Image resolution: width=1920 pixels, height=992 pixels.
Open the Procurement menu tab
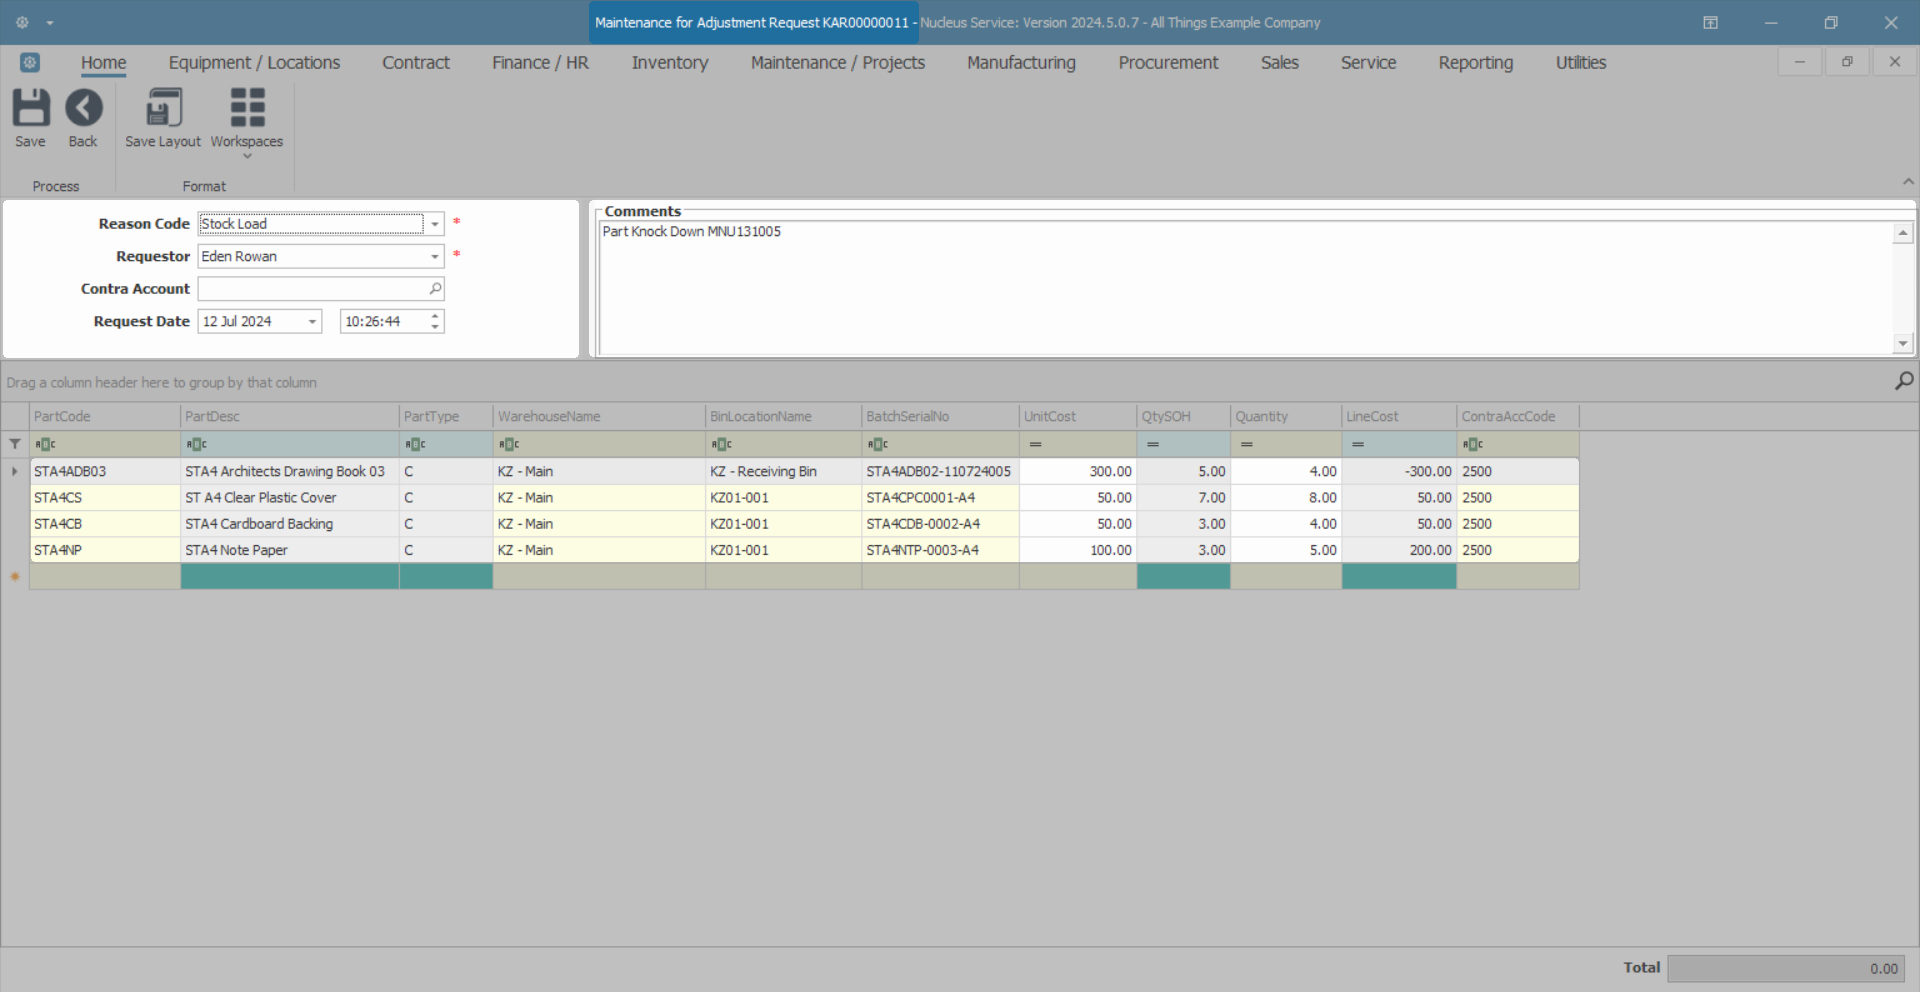coord(1168,63)
